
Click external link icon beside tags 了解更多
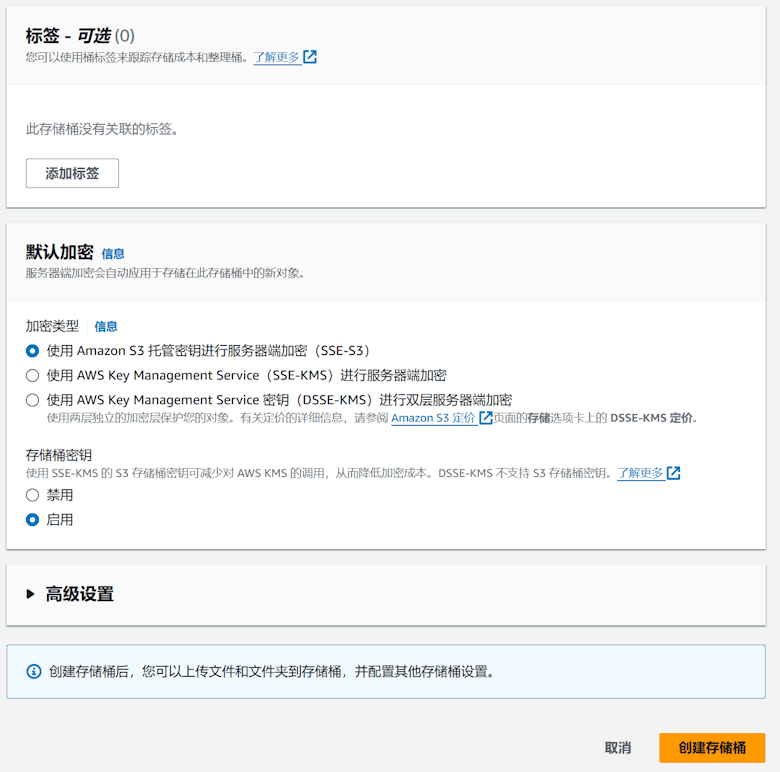click(310, 57)
